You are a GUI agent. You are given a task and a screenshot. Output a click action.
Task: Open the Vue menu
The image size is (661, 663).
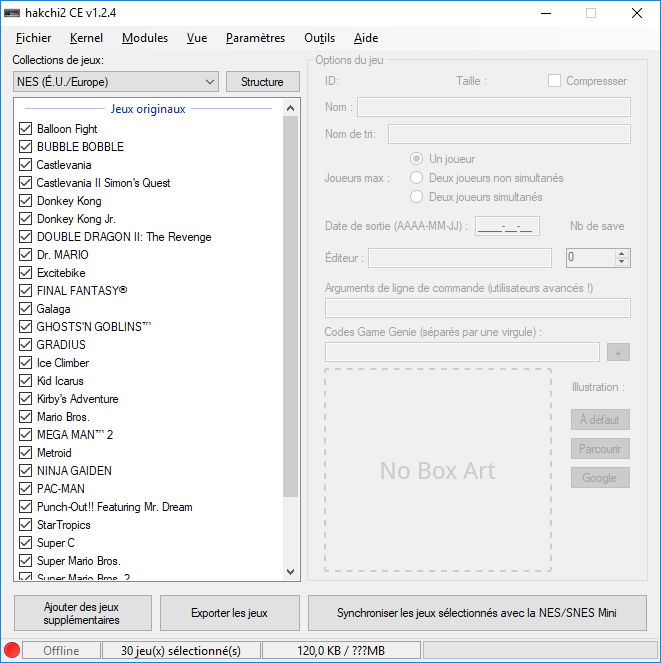197,38
